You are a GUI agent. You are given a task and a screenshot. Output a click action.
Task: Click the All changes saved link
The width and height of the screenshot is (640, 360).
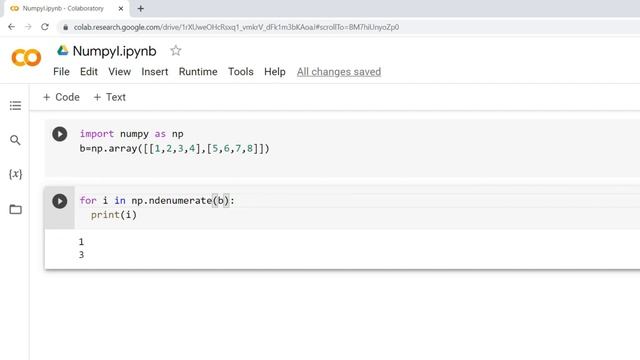coord(339,72)
